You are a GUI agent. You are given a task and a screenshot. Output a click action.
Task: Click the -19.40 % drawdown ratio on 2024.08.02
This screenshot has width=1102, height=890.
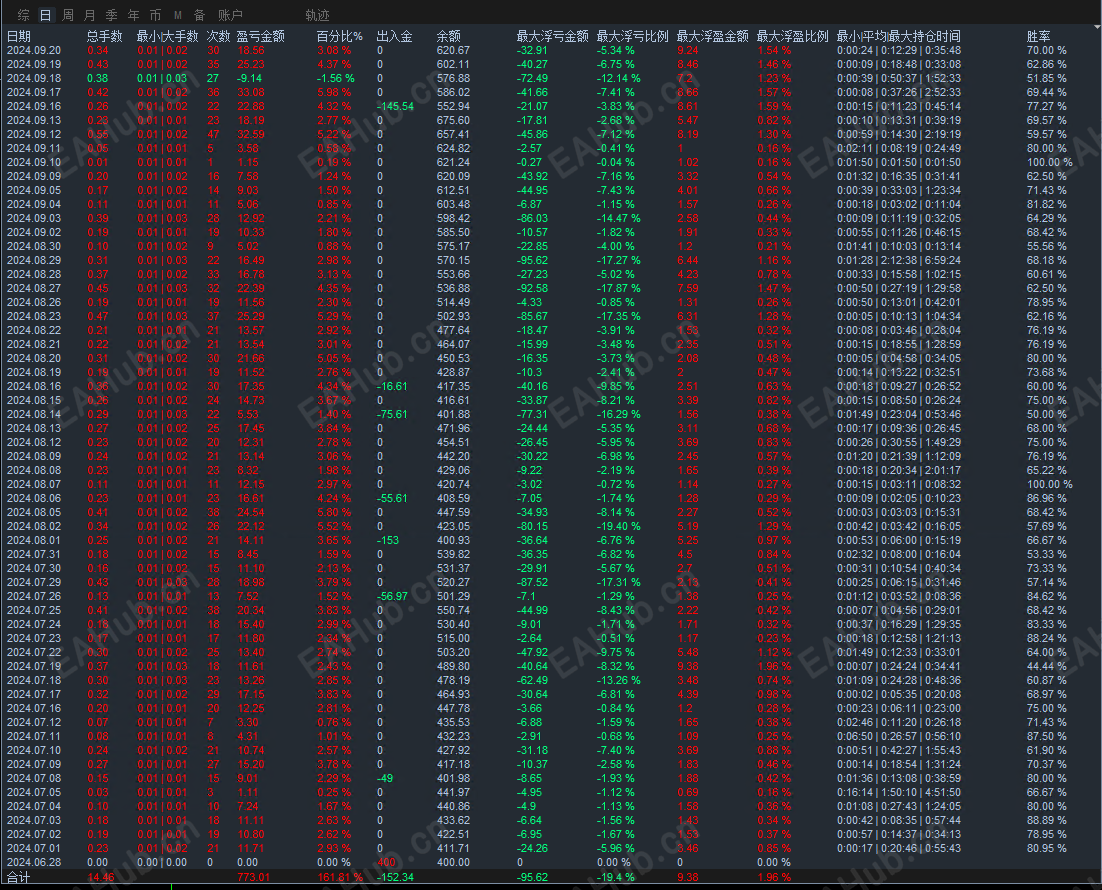coord(618,527)
